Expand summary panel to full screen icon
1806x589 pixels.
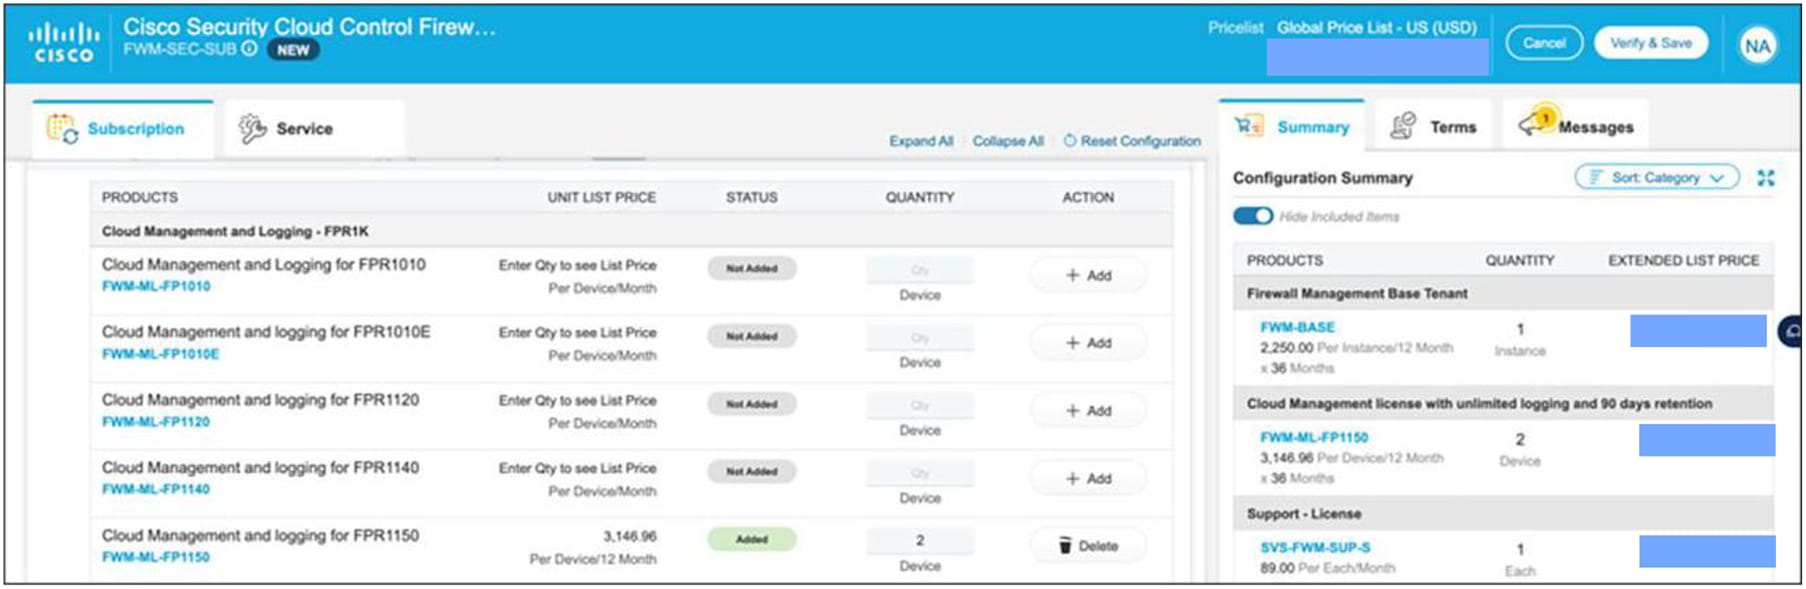(1766, 178)
